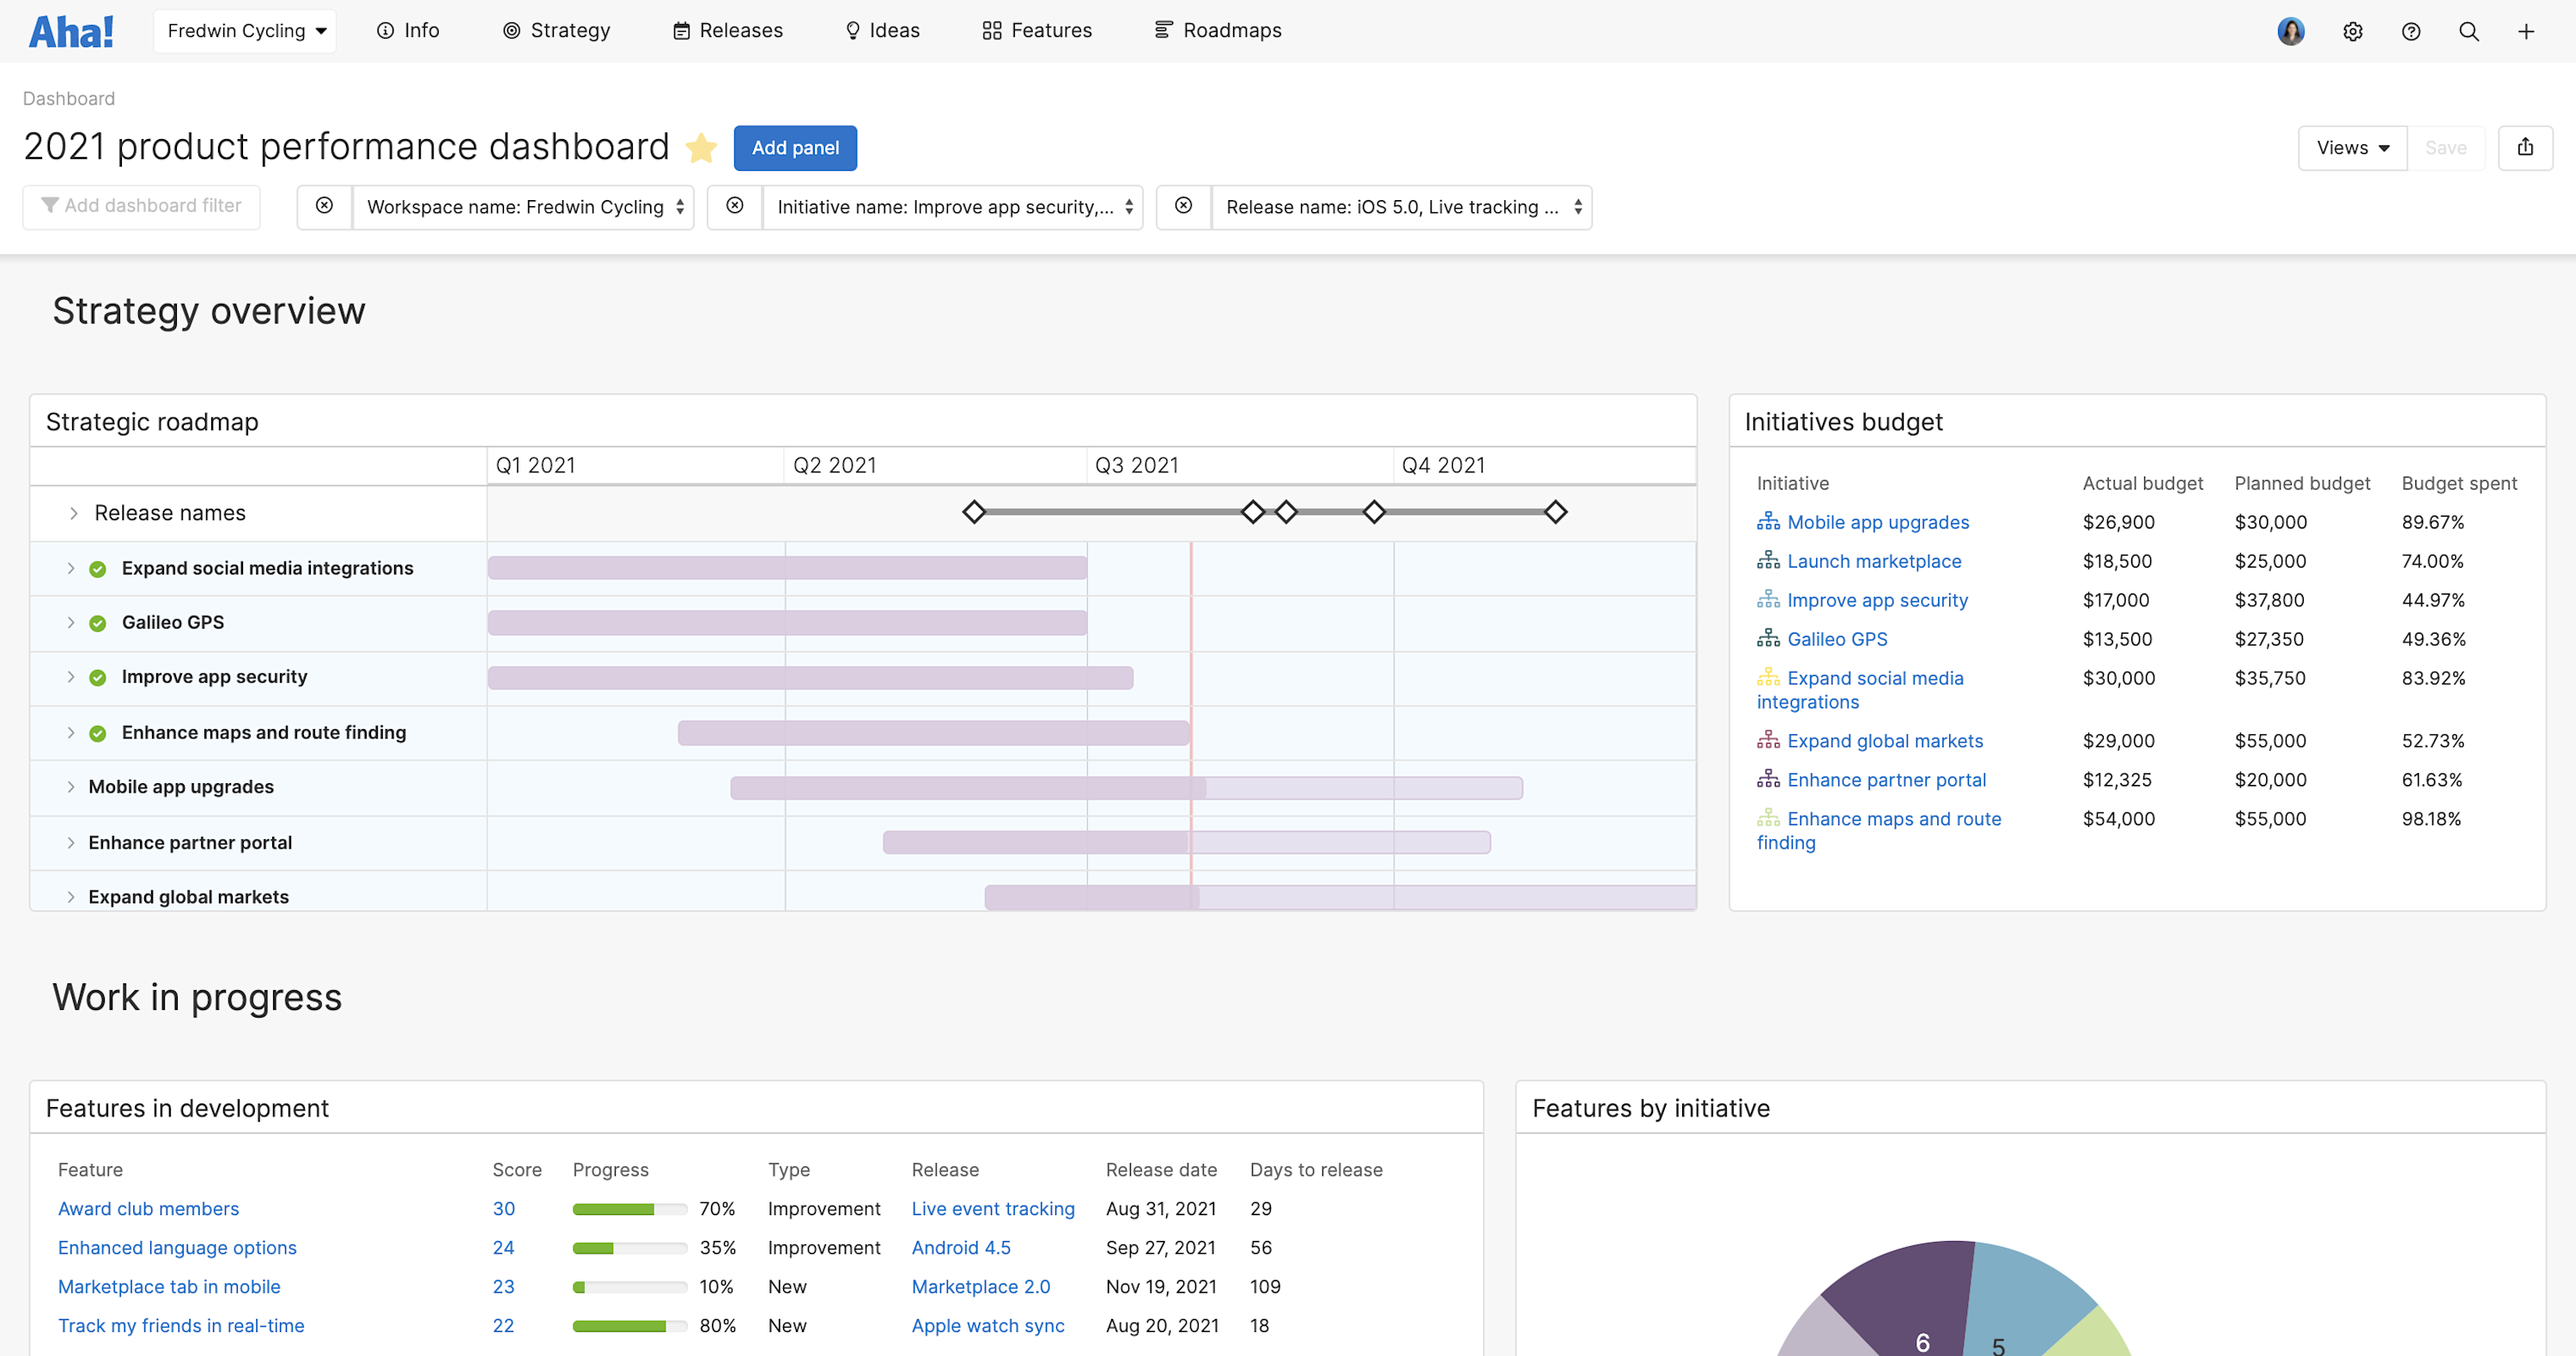Click the hierarchy icon beside Galileo GPS
Image resolution: width=2576 pixels, height=1356 pixels.
[x=1768, y=638]
